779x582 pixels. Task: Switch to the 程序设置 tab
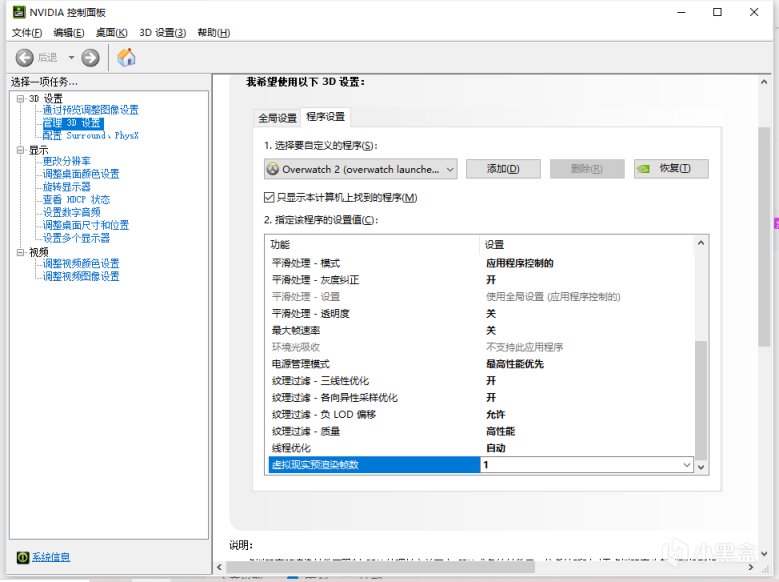pyautogui.click(x=325, y=116)
